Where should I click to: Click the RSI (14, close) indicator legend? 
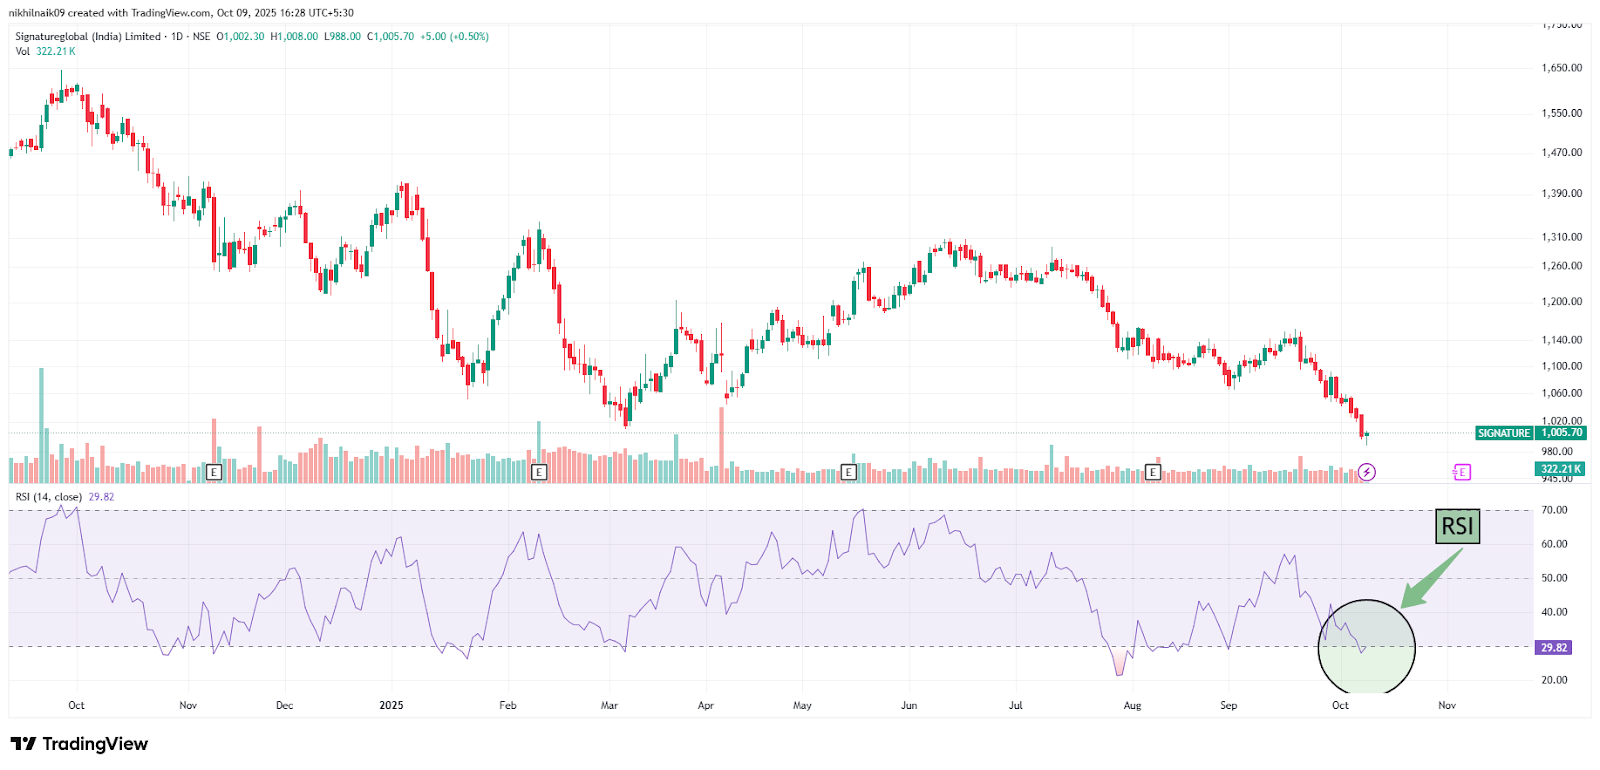click(49, 497)
